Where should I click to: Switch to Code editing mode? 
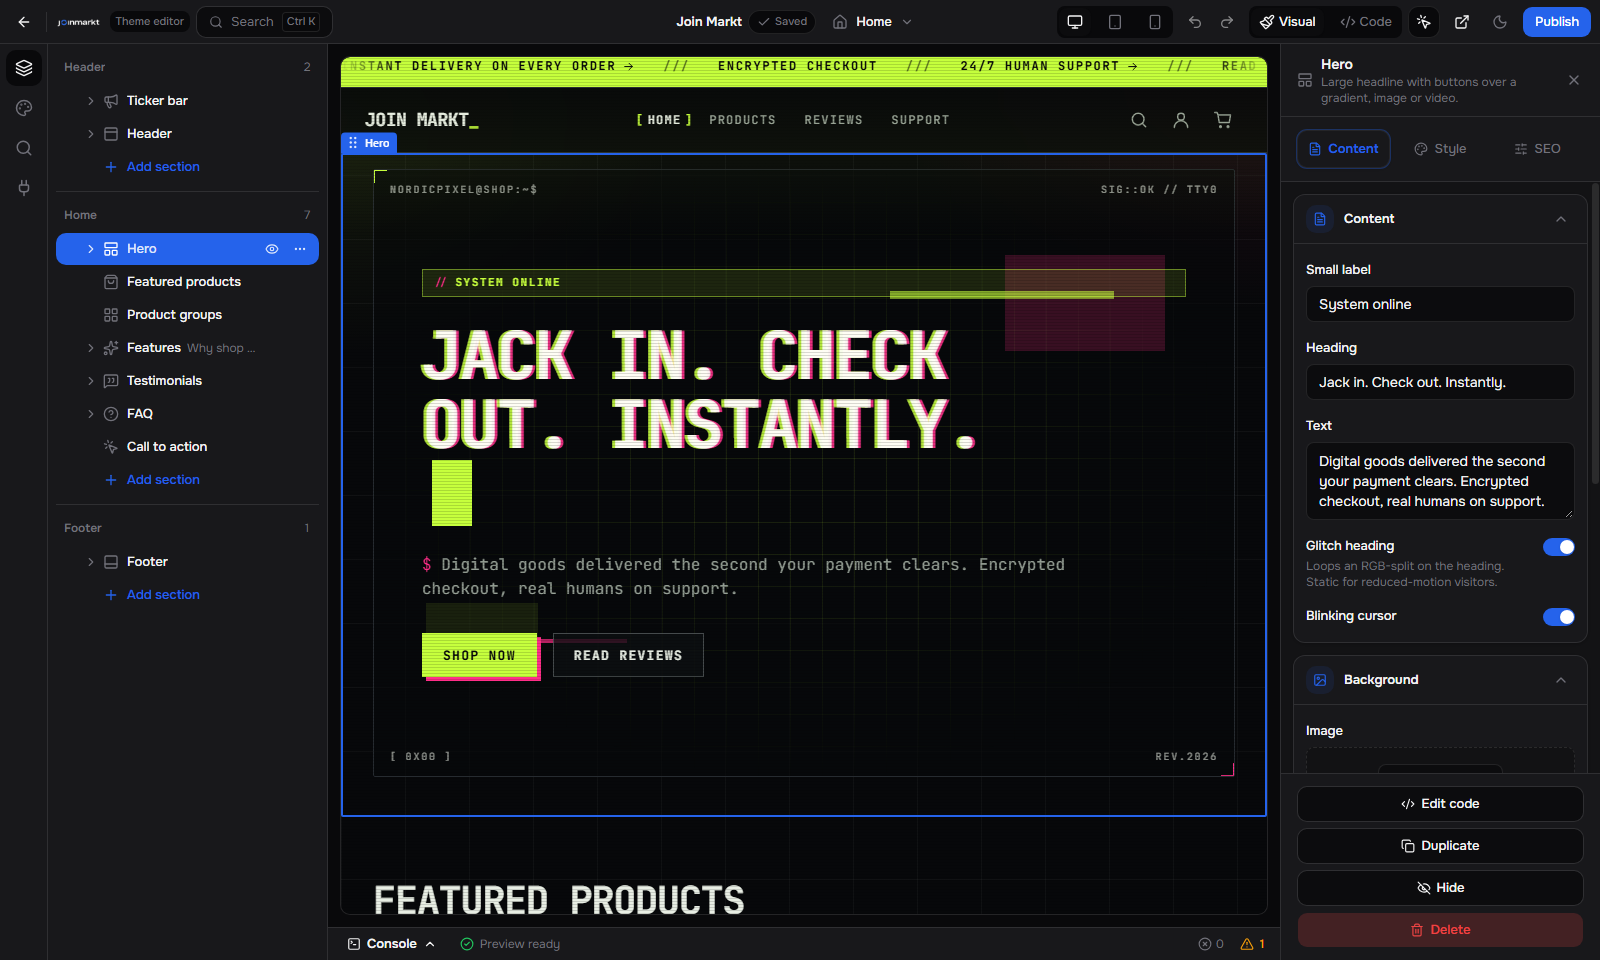pyautogui.click(x=1366, y=22)
